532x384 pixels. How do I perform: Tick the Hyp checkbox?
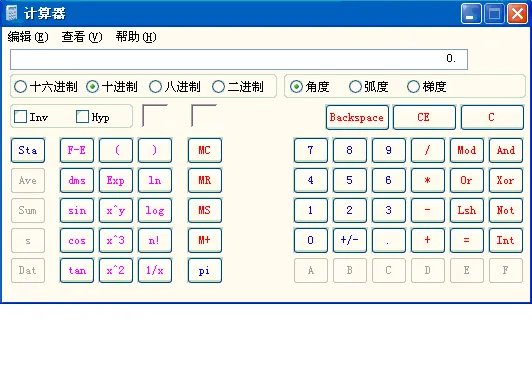click(x=93, y=117)
